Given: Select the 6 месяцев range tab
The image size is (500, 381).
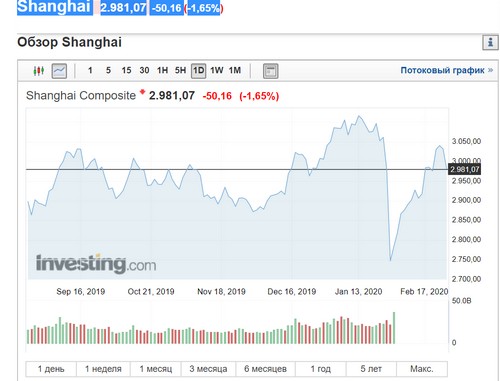Looking at the screenshot, I should coord(265,369).
